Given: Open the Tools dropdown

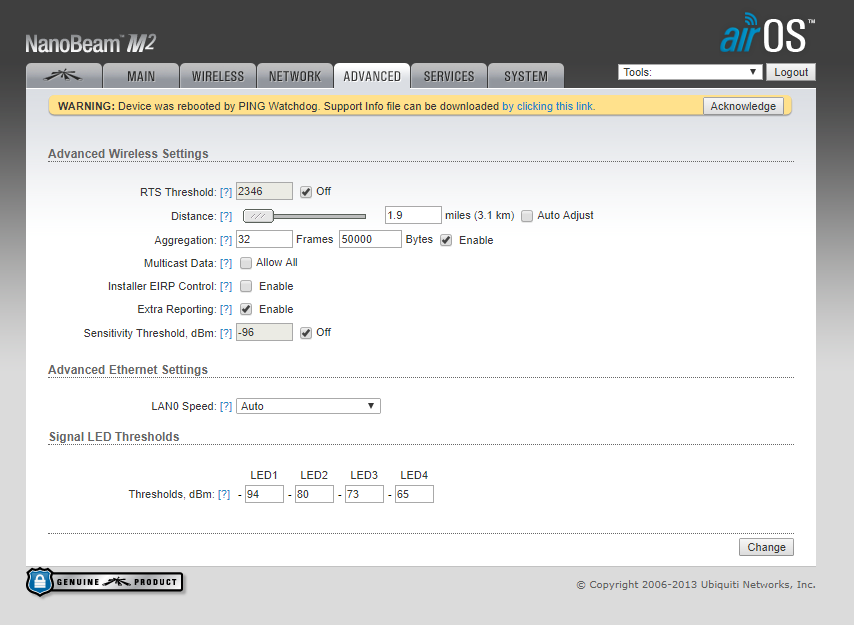Looking at the screenshot, I should (690, 72).
